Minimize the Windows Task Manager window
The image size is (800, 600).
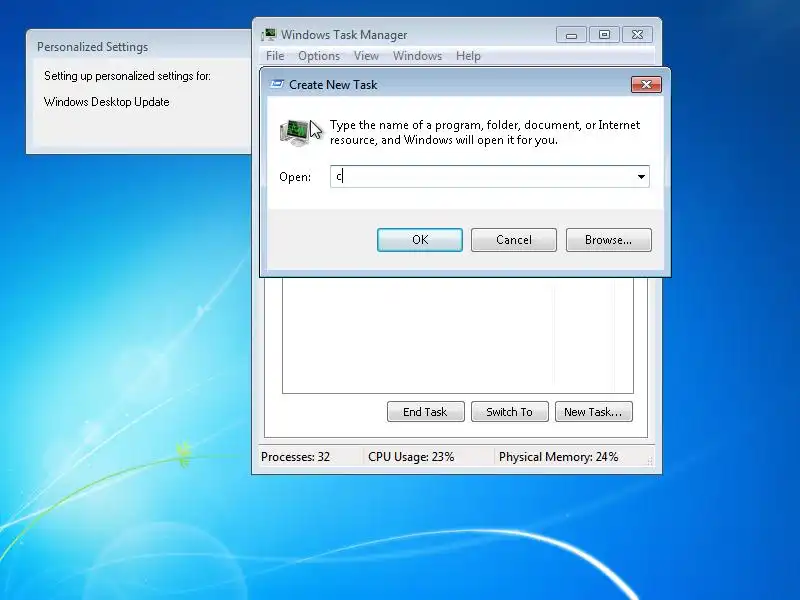tap(571, 35)
